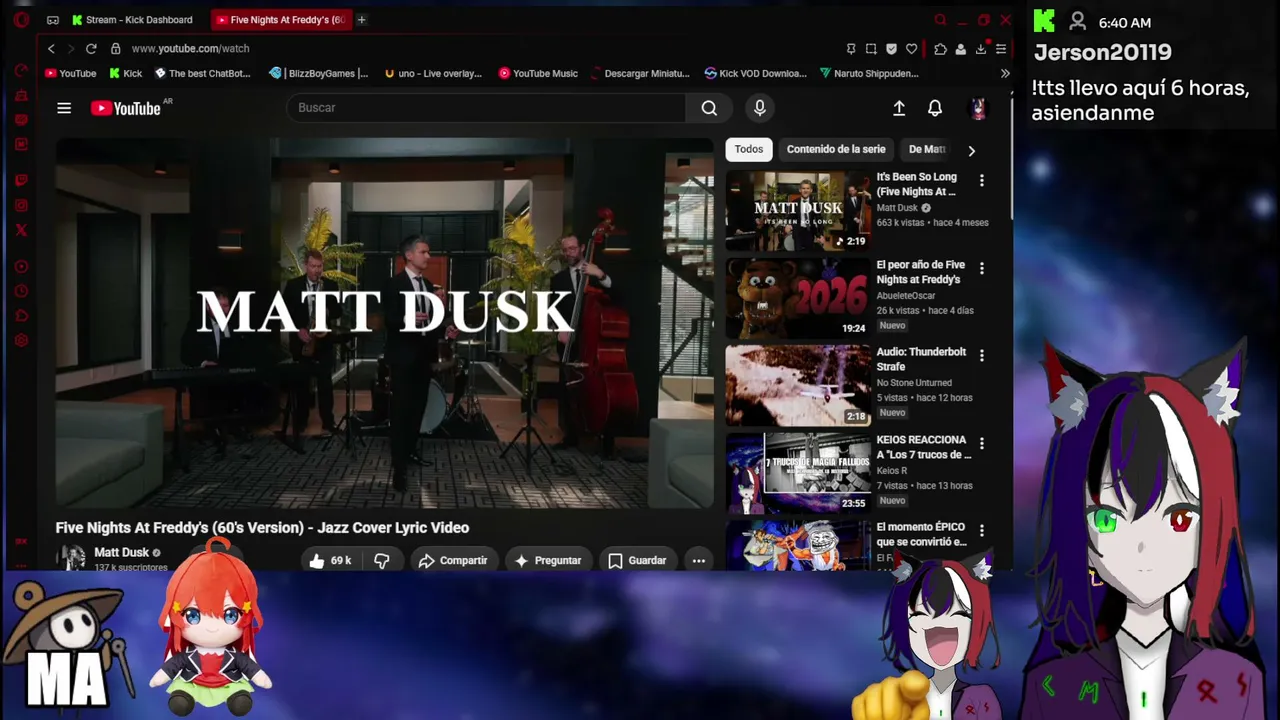Show hidden bookmarks with double chevron
Image resolution: width=1280 pixels, height=720 pixels.
coord(1005,73)
